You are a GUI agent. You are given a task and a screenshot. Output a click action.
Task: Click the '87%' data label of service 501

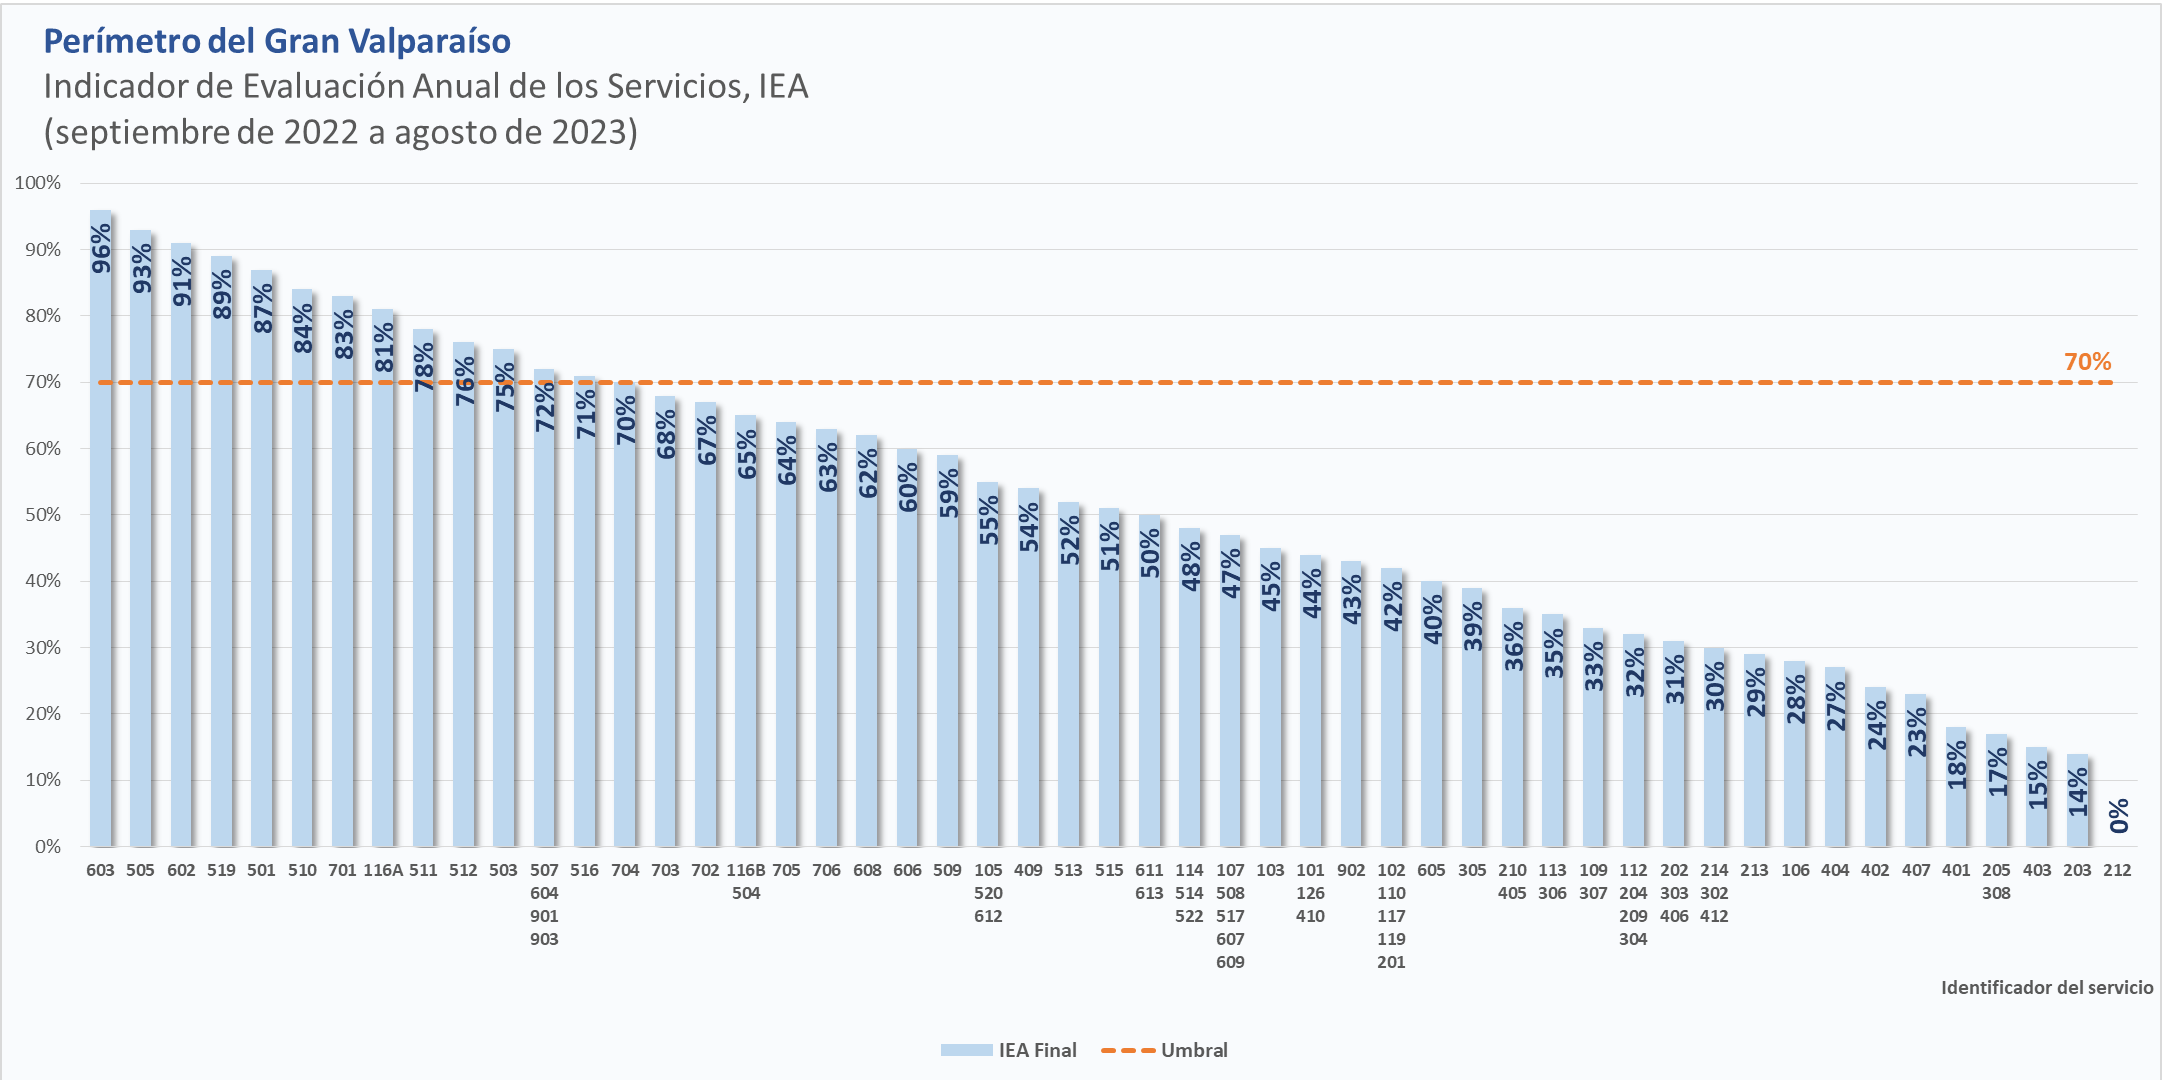pos(262,308)
